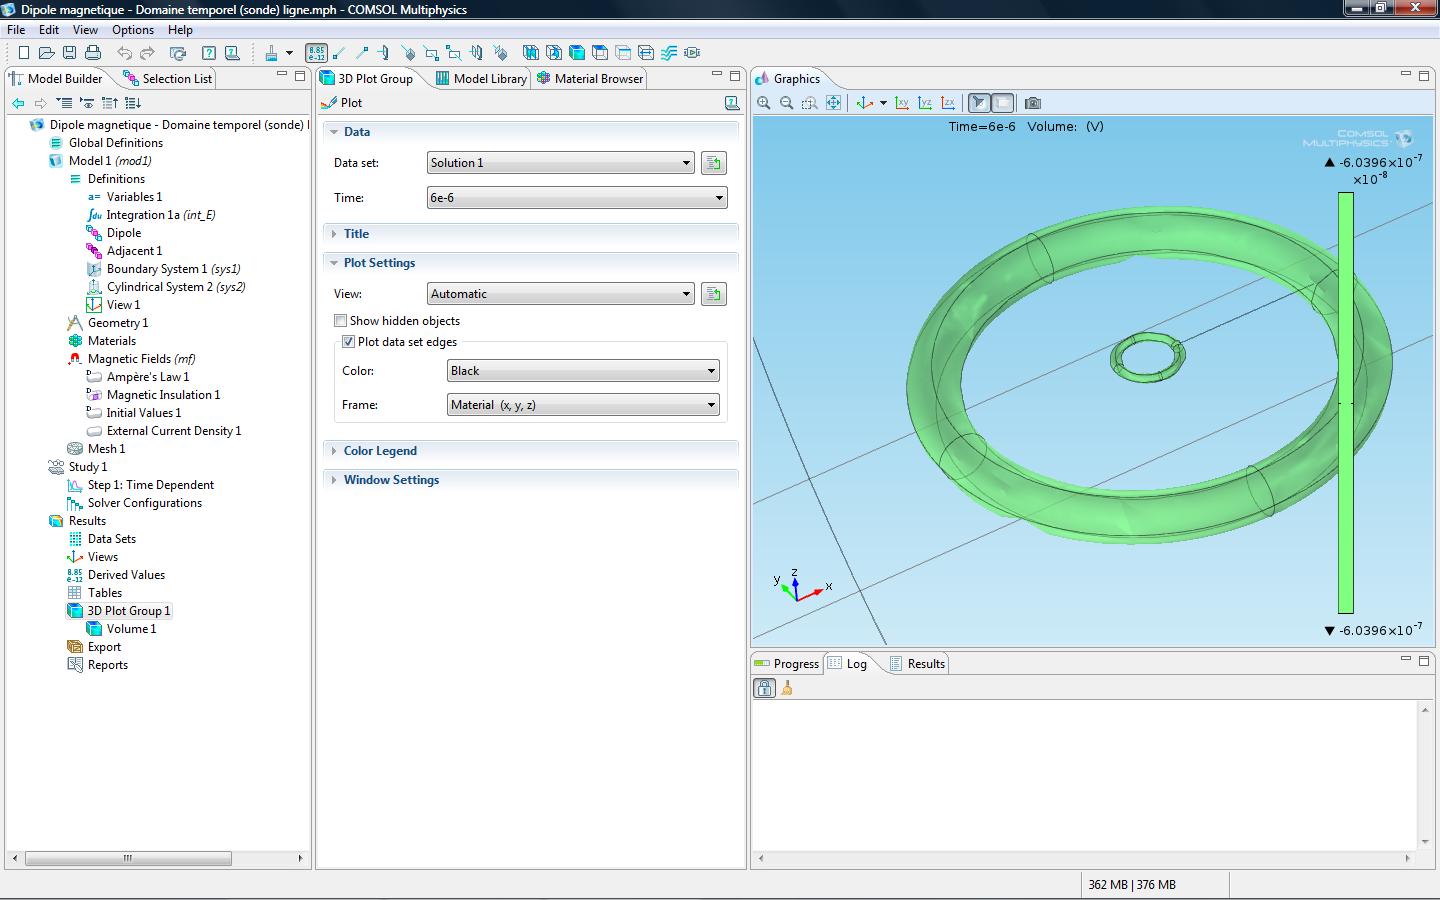Click the help icon in Plot settings header
Viewport: 1440px width, 900px height.
[732, 103]
